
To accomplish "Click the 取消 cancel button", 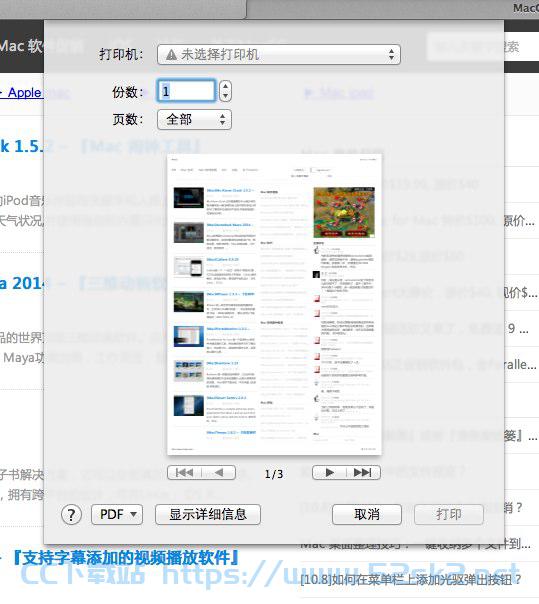I will [x=367, y=515].
